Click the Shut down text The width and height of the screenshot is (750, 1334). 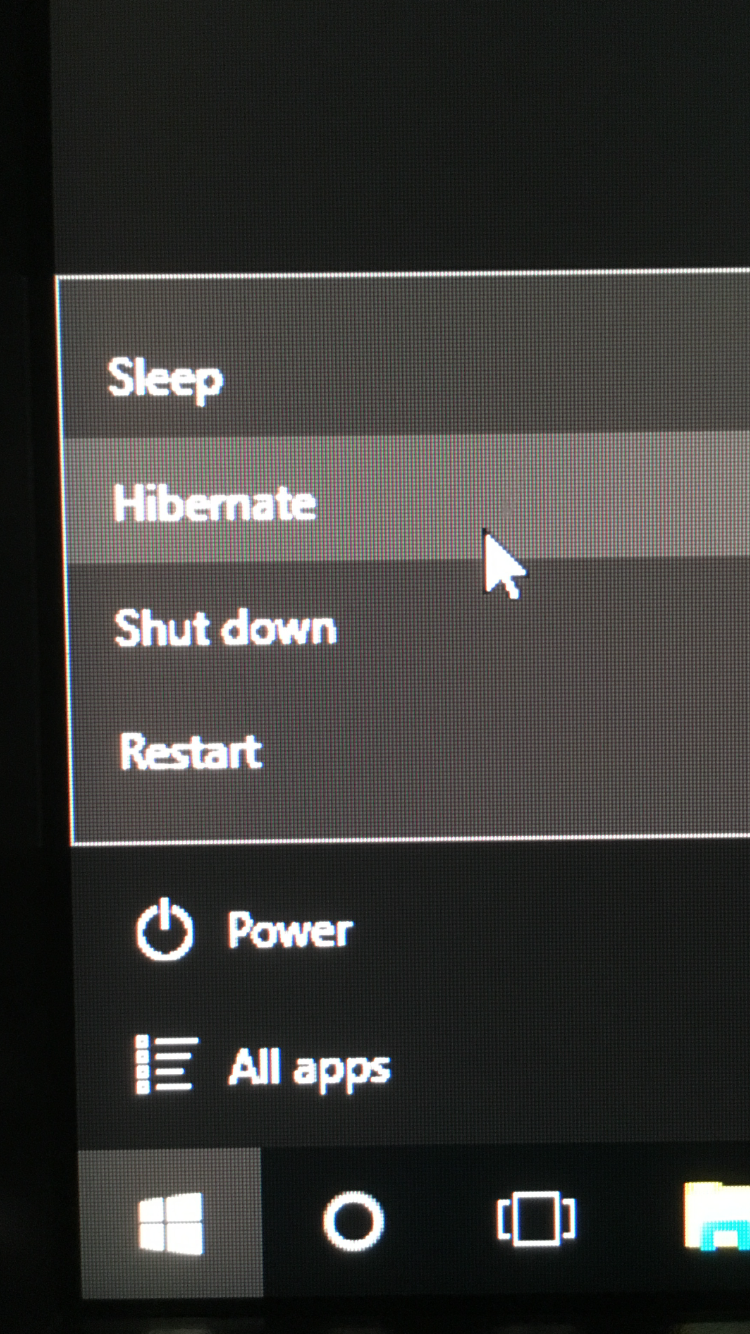[225, 628]
